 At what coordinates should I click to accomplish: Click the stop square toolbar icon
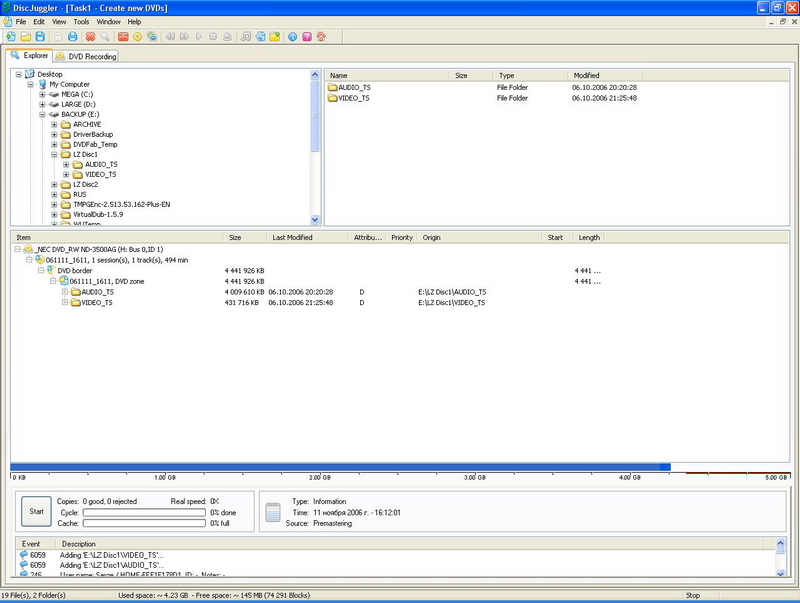pos(213,37)
